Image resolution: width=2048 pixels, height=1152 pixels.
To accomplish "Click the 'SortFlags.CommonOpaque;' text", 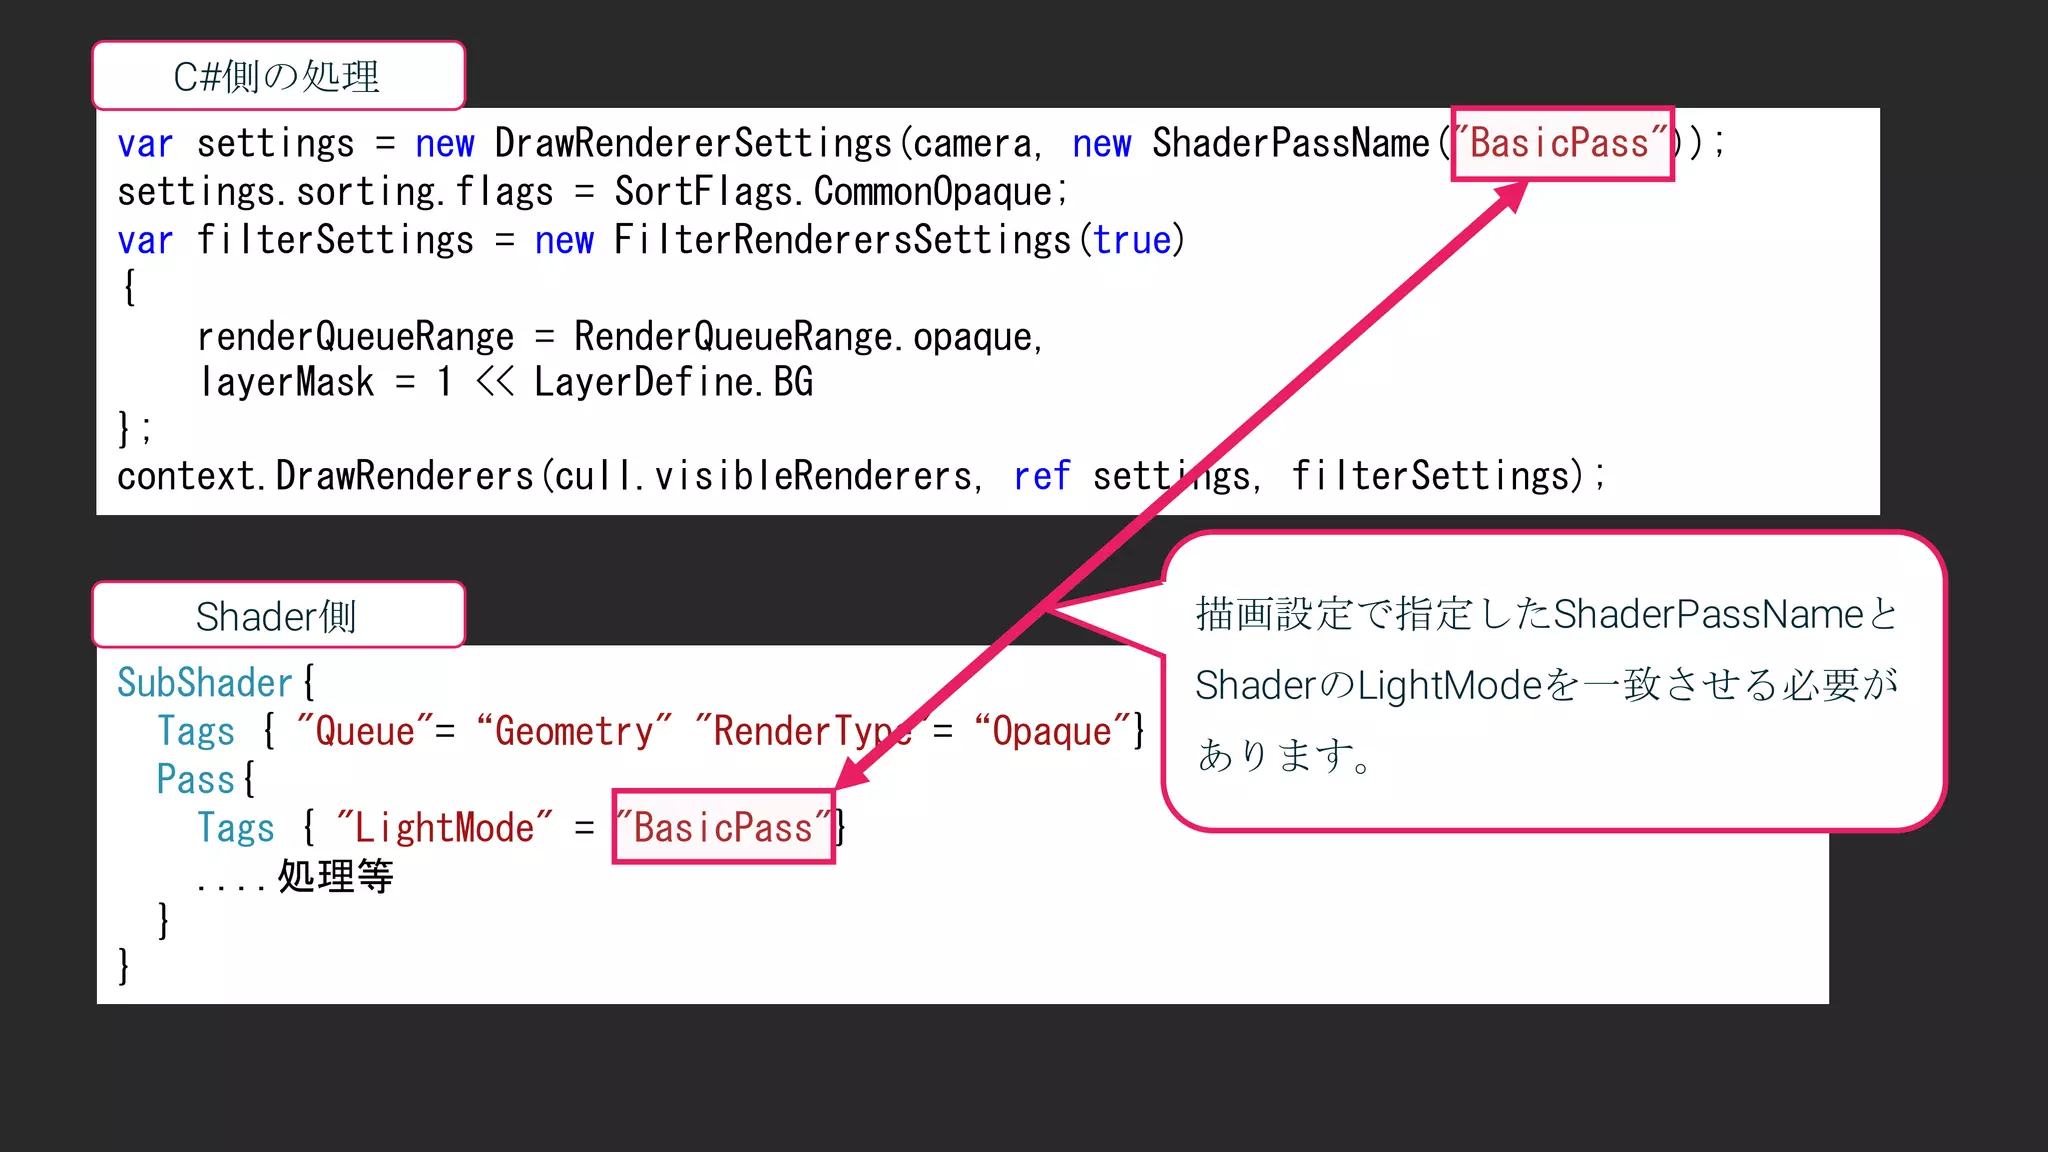I will pyautogui.click(x=841, y=192).
